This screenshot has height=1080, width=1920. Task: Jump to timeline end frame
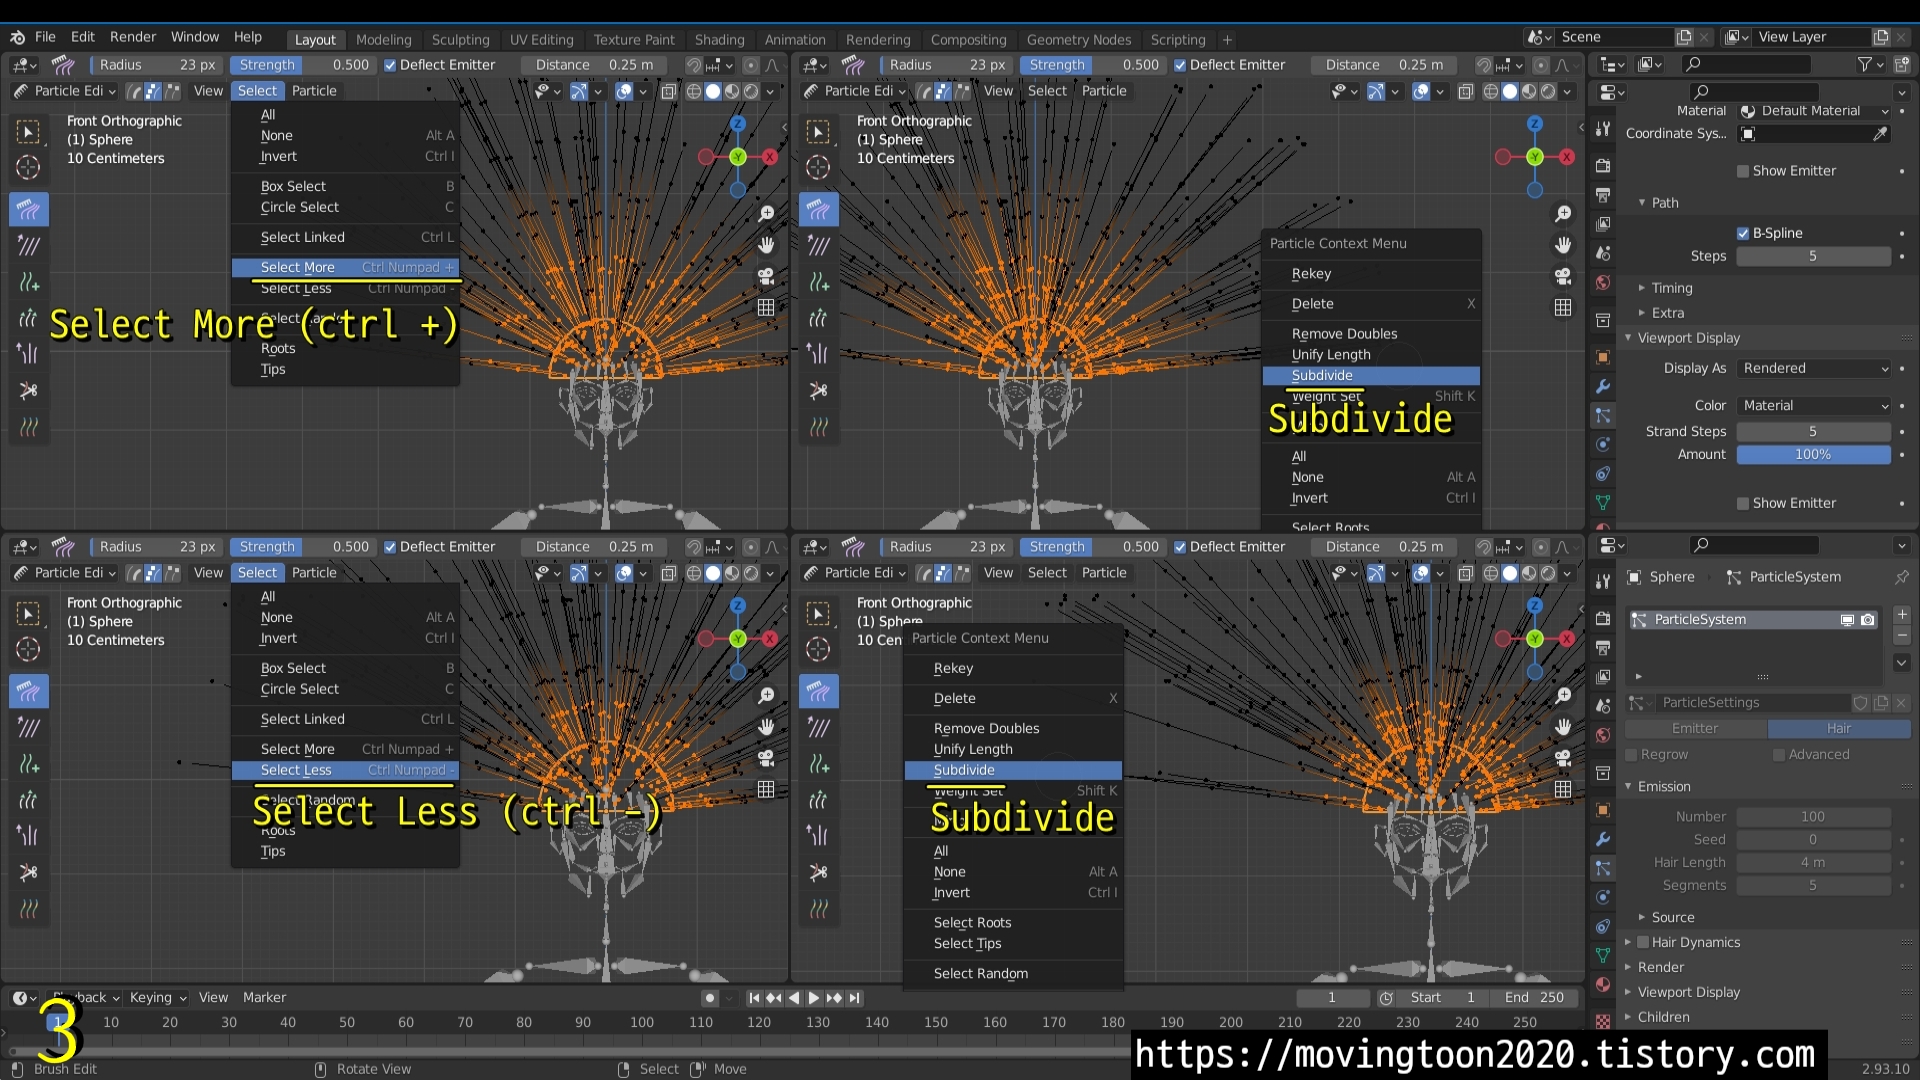coord(854,998)
